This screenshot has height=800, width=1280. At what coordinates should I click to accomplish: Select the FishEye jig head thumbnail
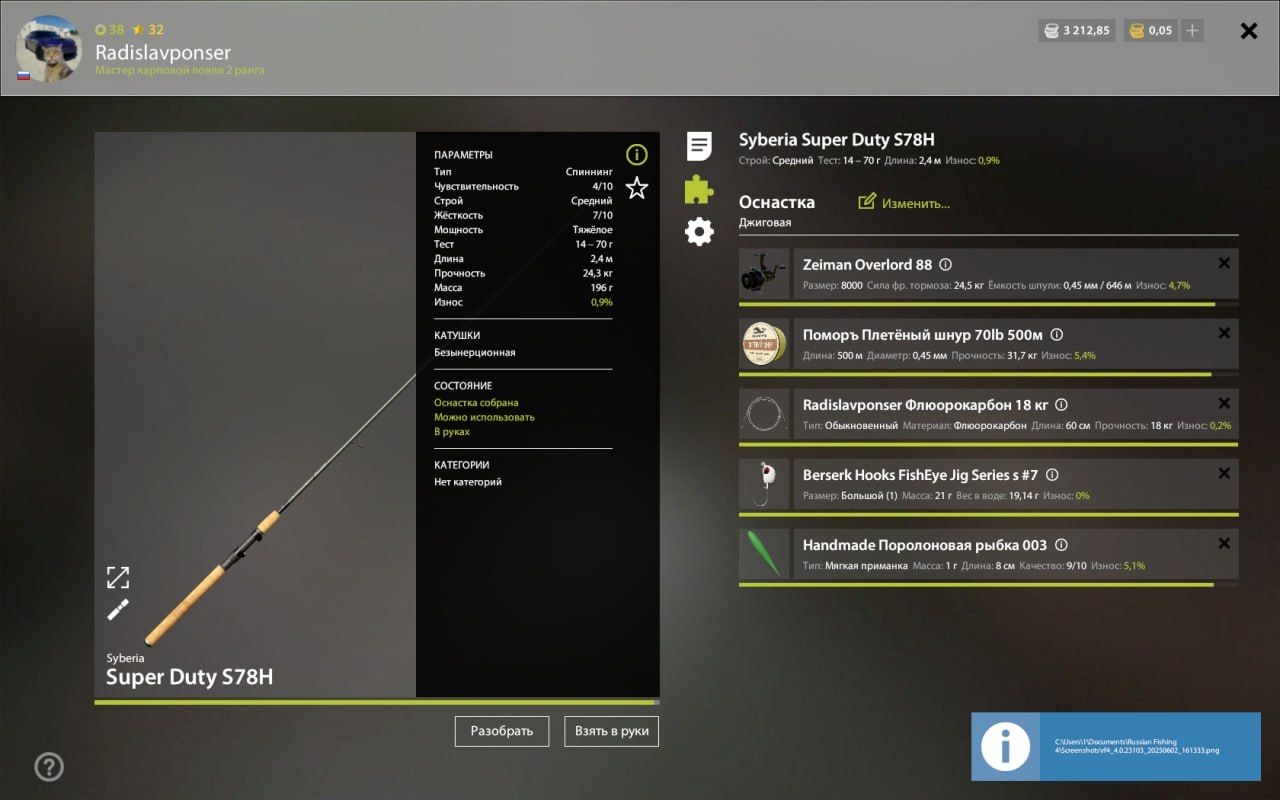(x=764, y=484)
